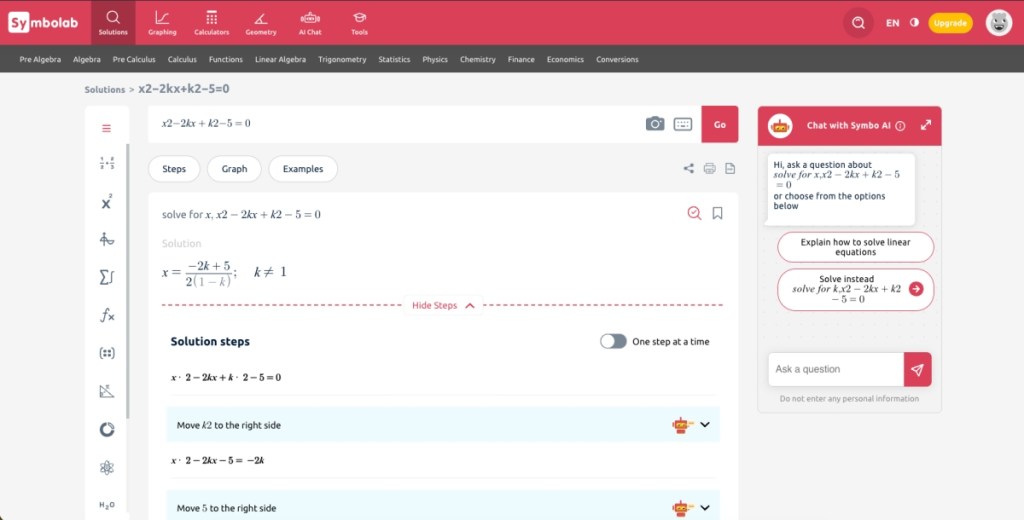Choose Solve instead for k suggestion
The width and height of the screenshot is (1024, 520).
tap(856, 289)
